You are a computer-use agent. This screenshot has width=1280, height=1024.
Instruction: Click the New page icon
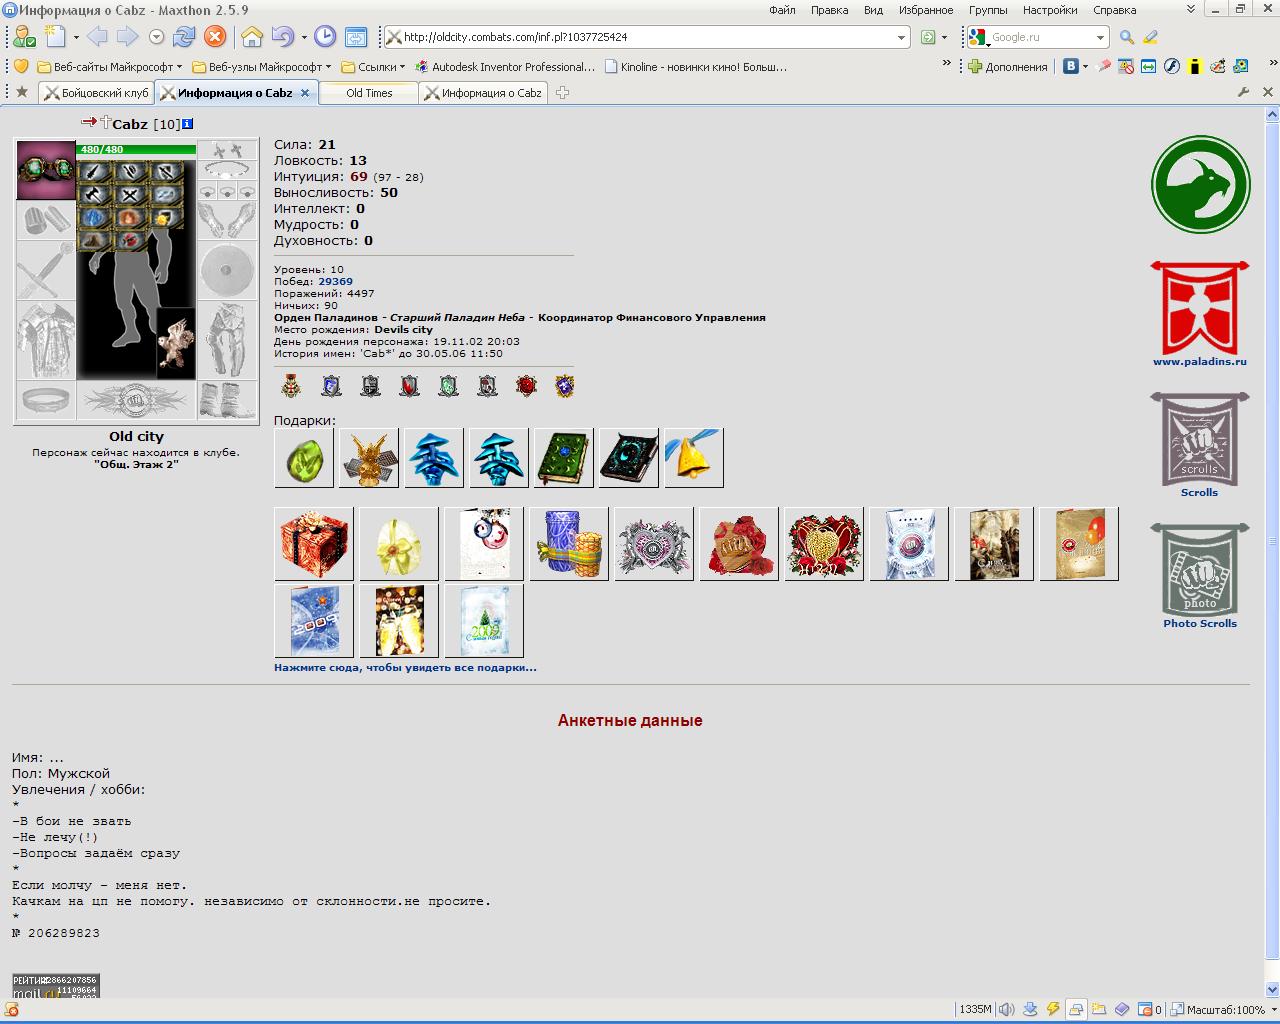click(x=55, y=37)
